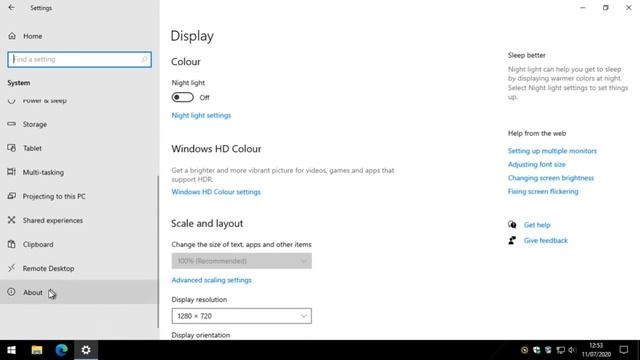Image resolution: width=640 pixels, height=360 pixels.
Task: Click the round yellow system tray icon
Action: (524, 350)
